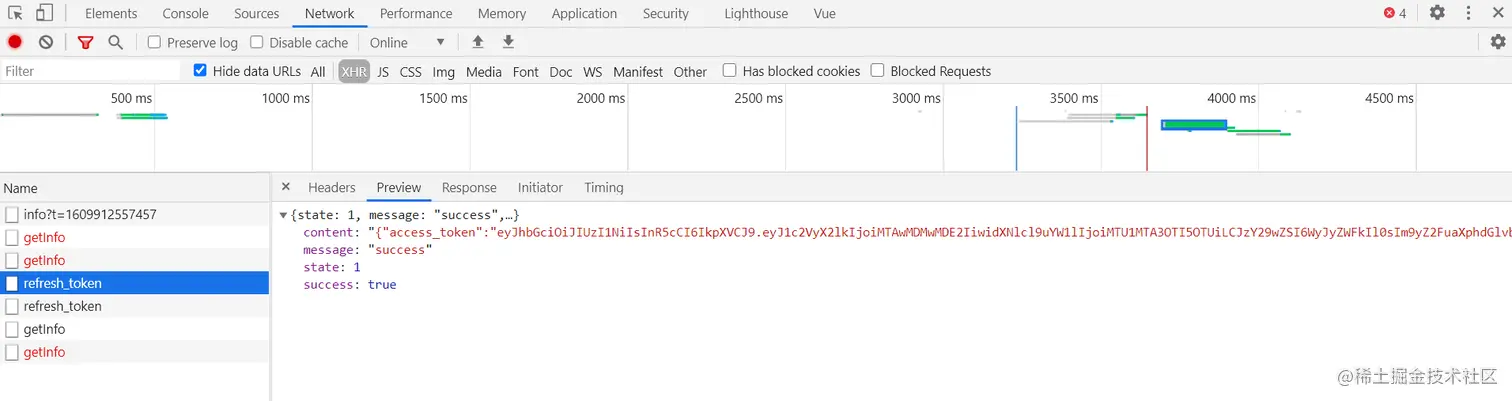This screenshot has width=1512, height=401.
Task: Click the import HAR upload arrow
Action: click(x=478, y=42)
